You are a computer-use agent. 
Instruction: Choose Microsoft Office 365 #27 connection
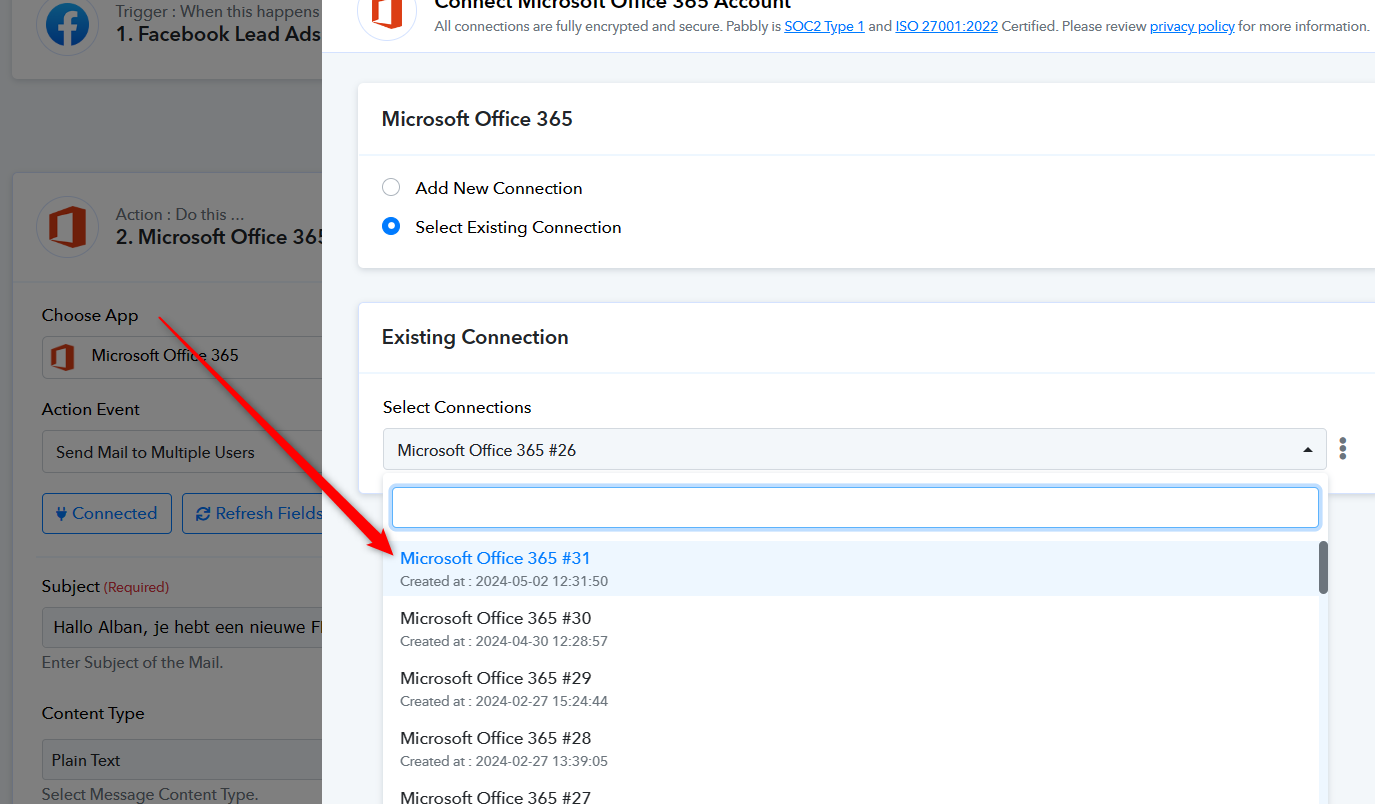(851, 793)
